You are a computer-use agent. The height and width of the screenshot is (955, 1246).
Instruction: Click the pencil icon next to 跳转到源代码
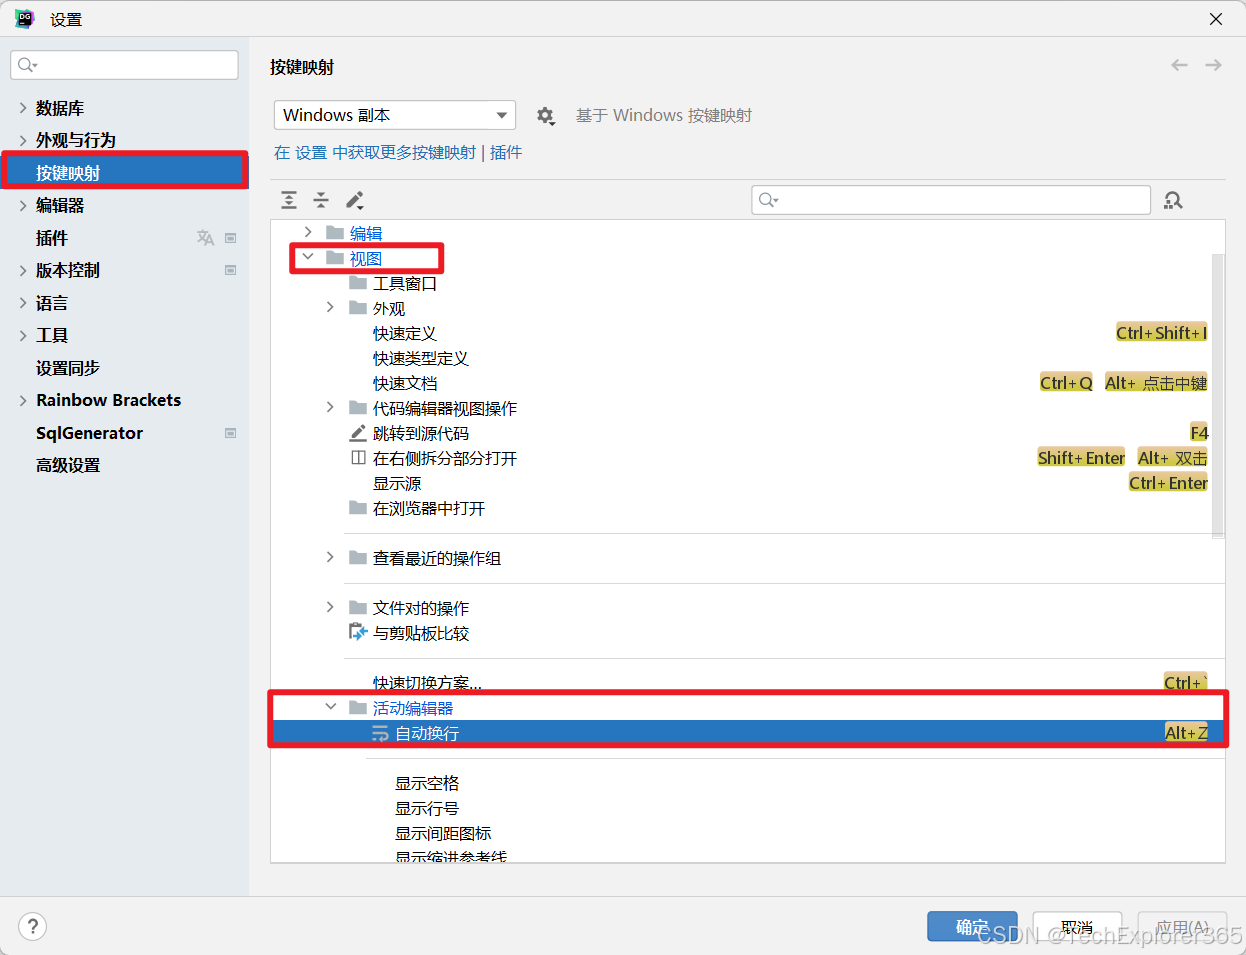(x=358, y=433)
